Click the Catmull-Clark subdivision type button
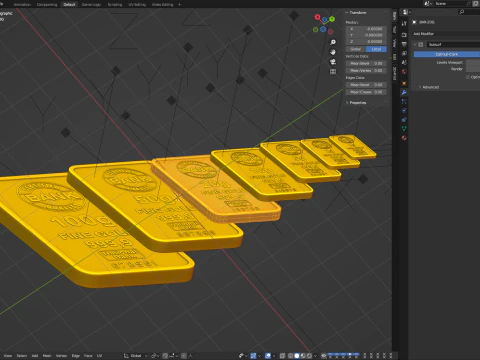 [447, 54]
